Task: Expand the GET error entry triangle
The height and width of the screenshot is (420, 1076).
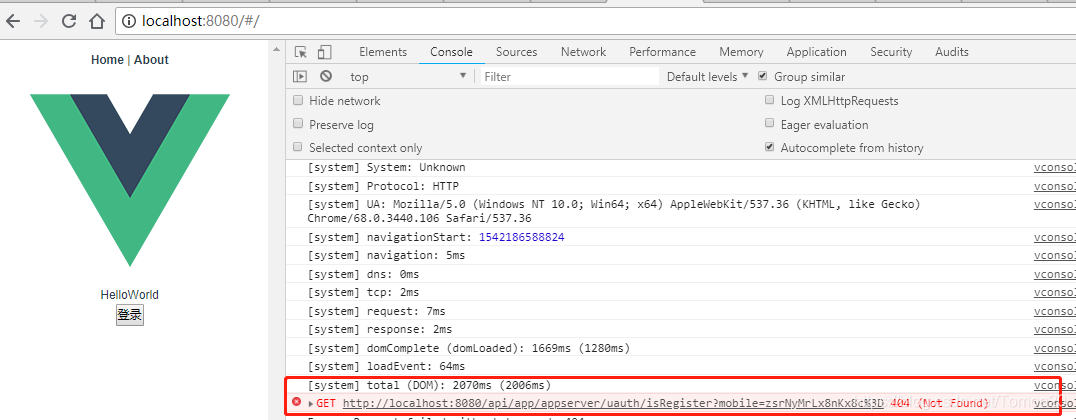Action: click(311, 404)
